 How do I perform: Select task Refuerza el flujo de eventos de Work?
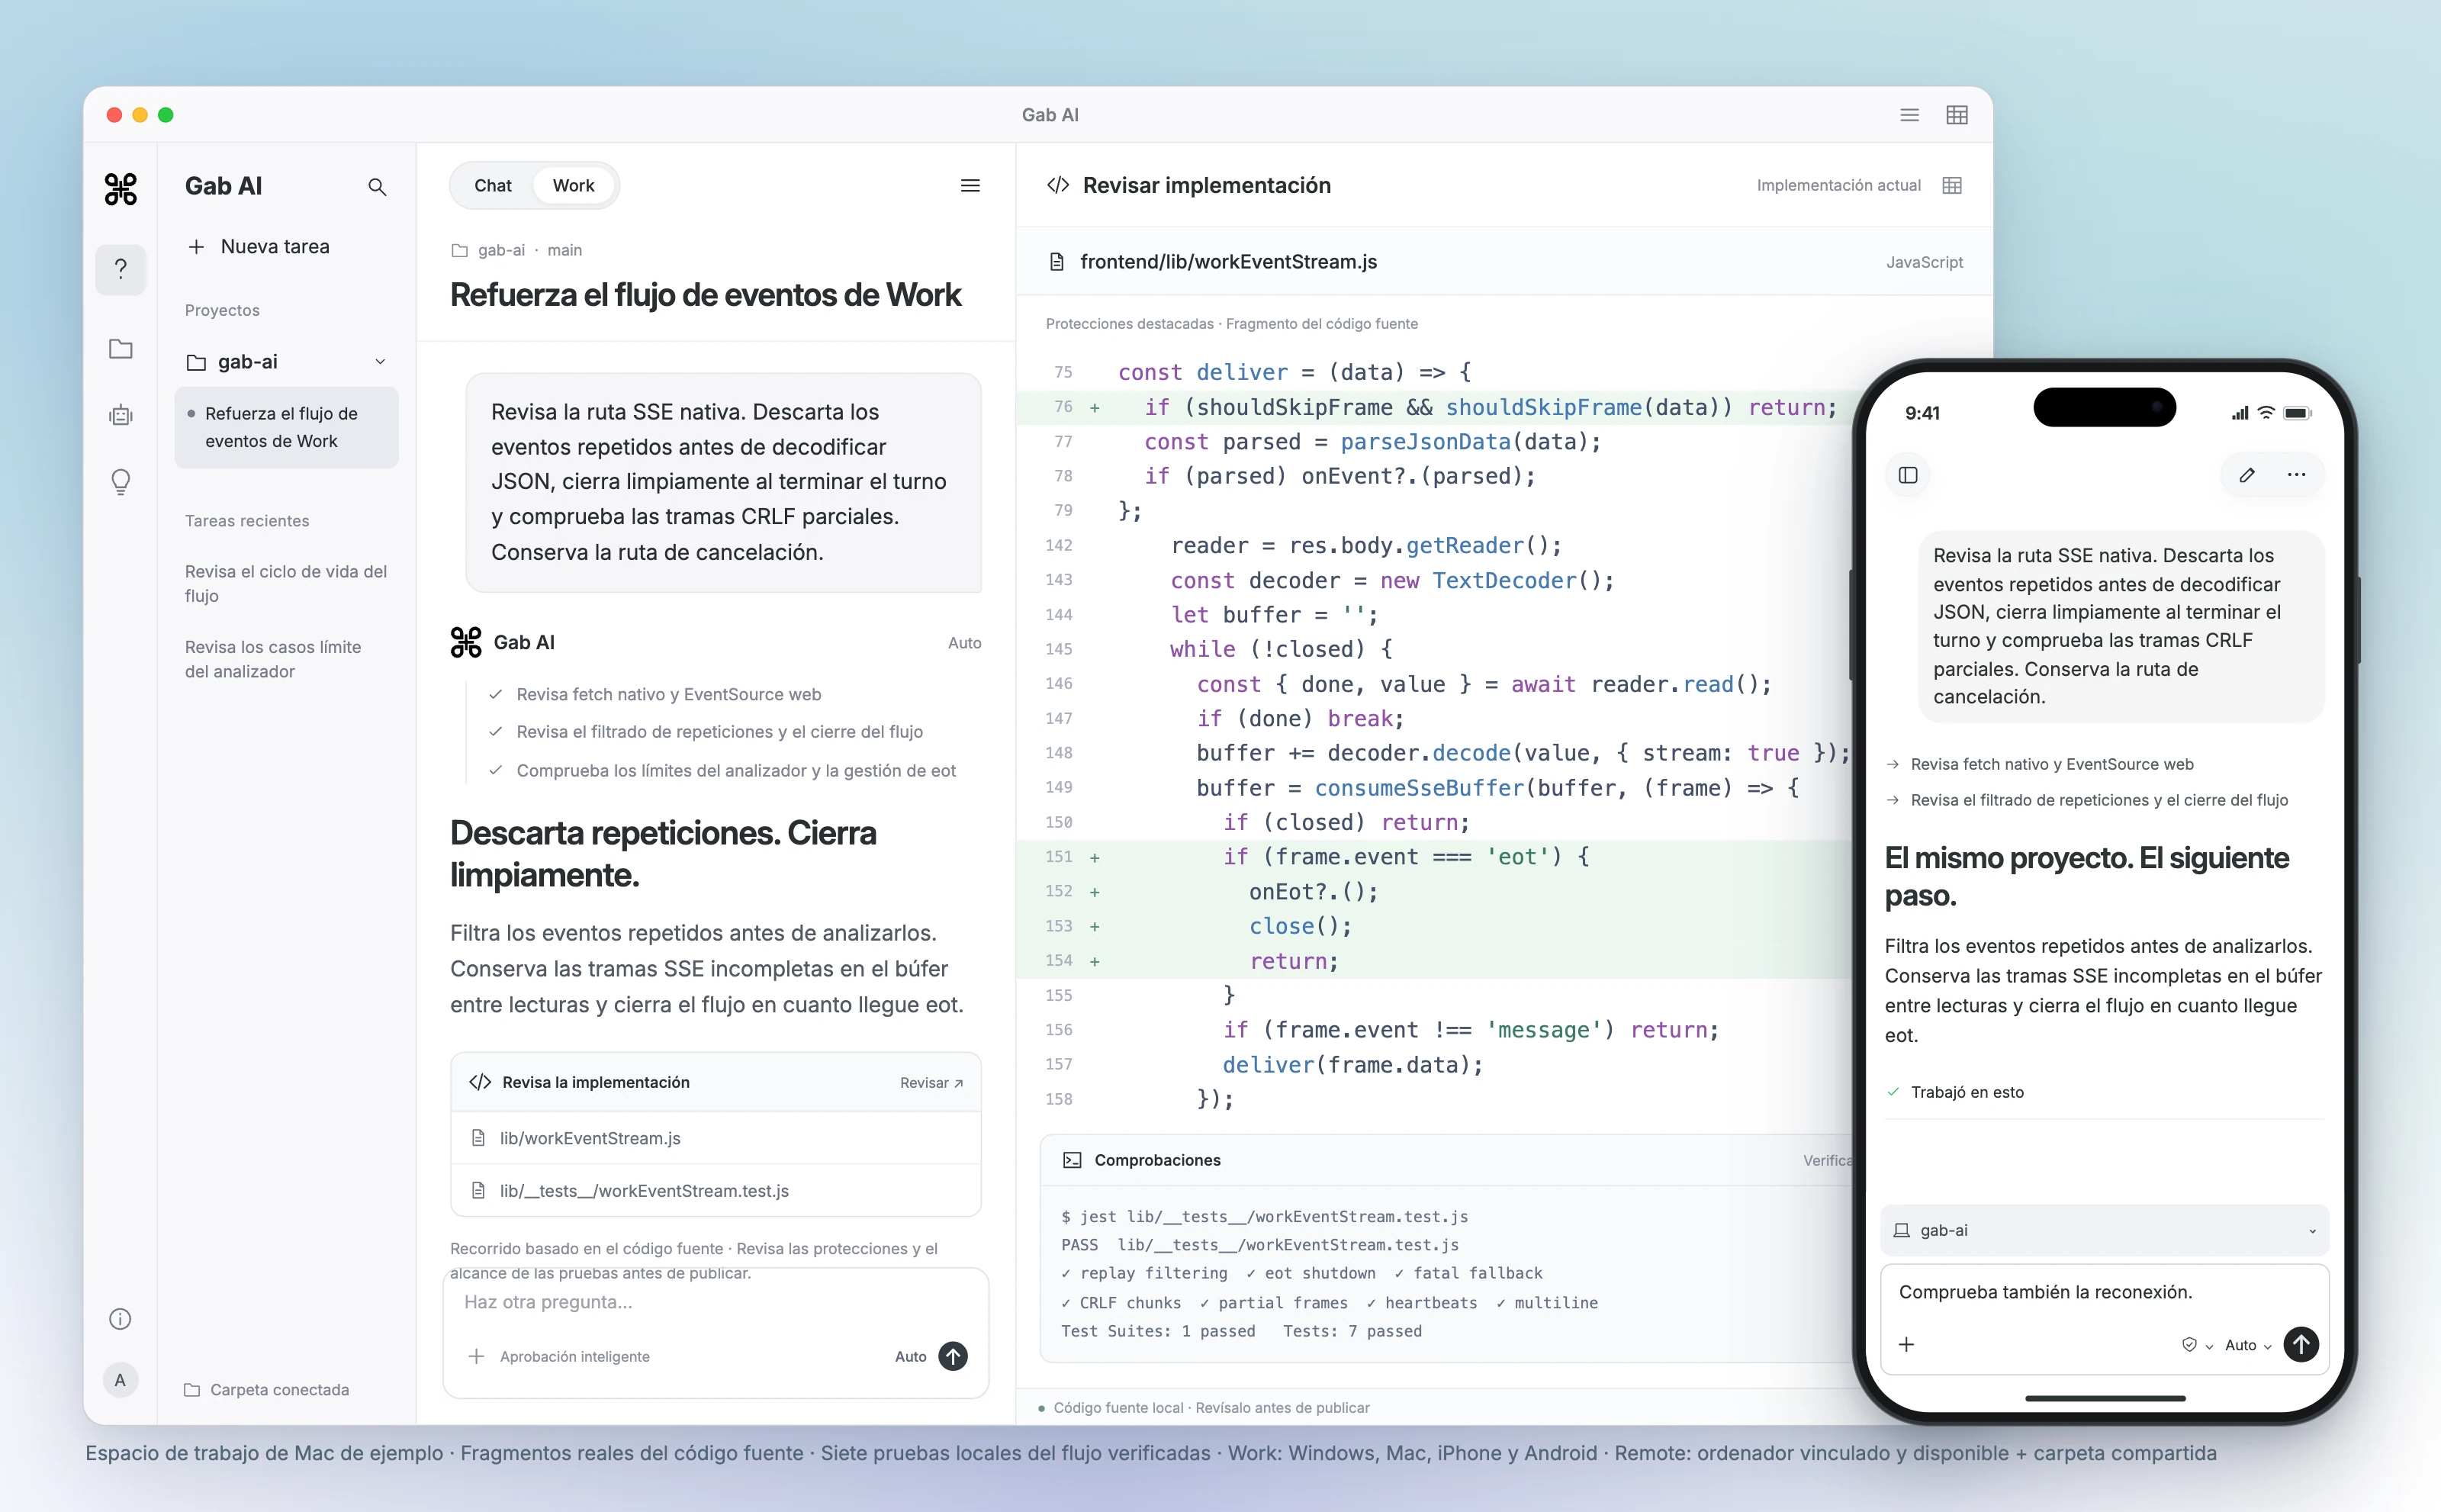pyautogui.click(x=286, y=427)
